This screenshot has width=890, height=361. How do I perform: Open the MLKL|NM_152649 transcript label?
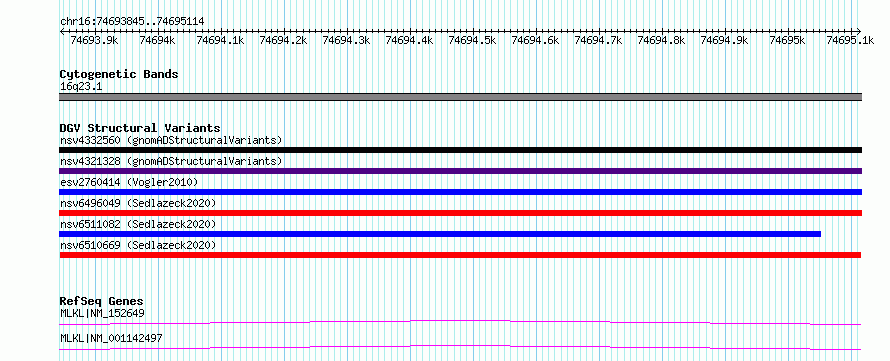pyautogui.click(x=102, y=313)
